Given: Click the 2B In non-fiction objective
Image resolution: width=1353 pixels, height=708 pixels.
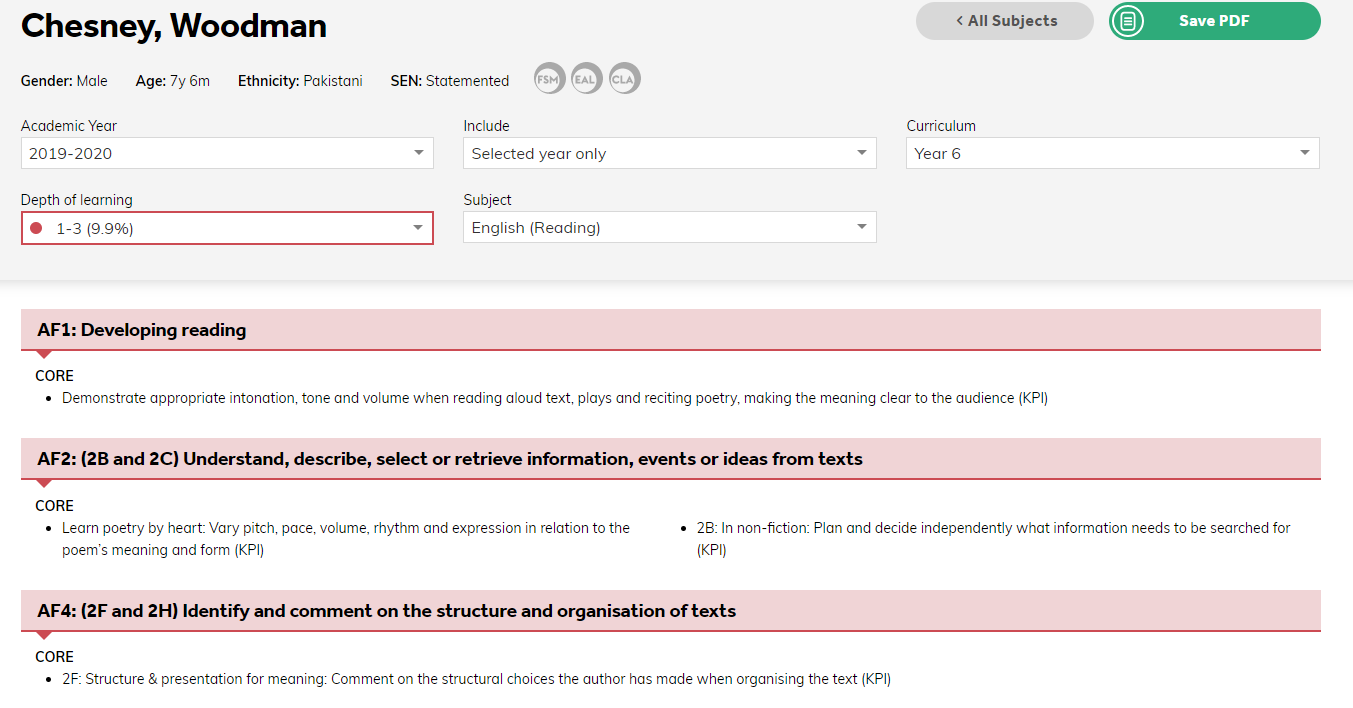Looking at the screenshot, I should click(994, 539).
